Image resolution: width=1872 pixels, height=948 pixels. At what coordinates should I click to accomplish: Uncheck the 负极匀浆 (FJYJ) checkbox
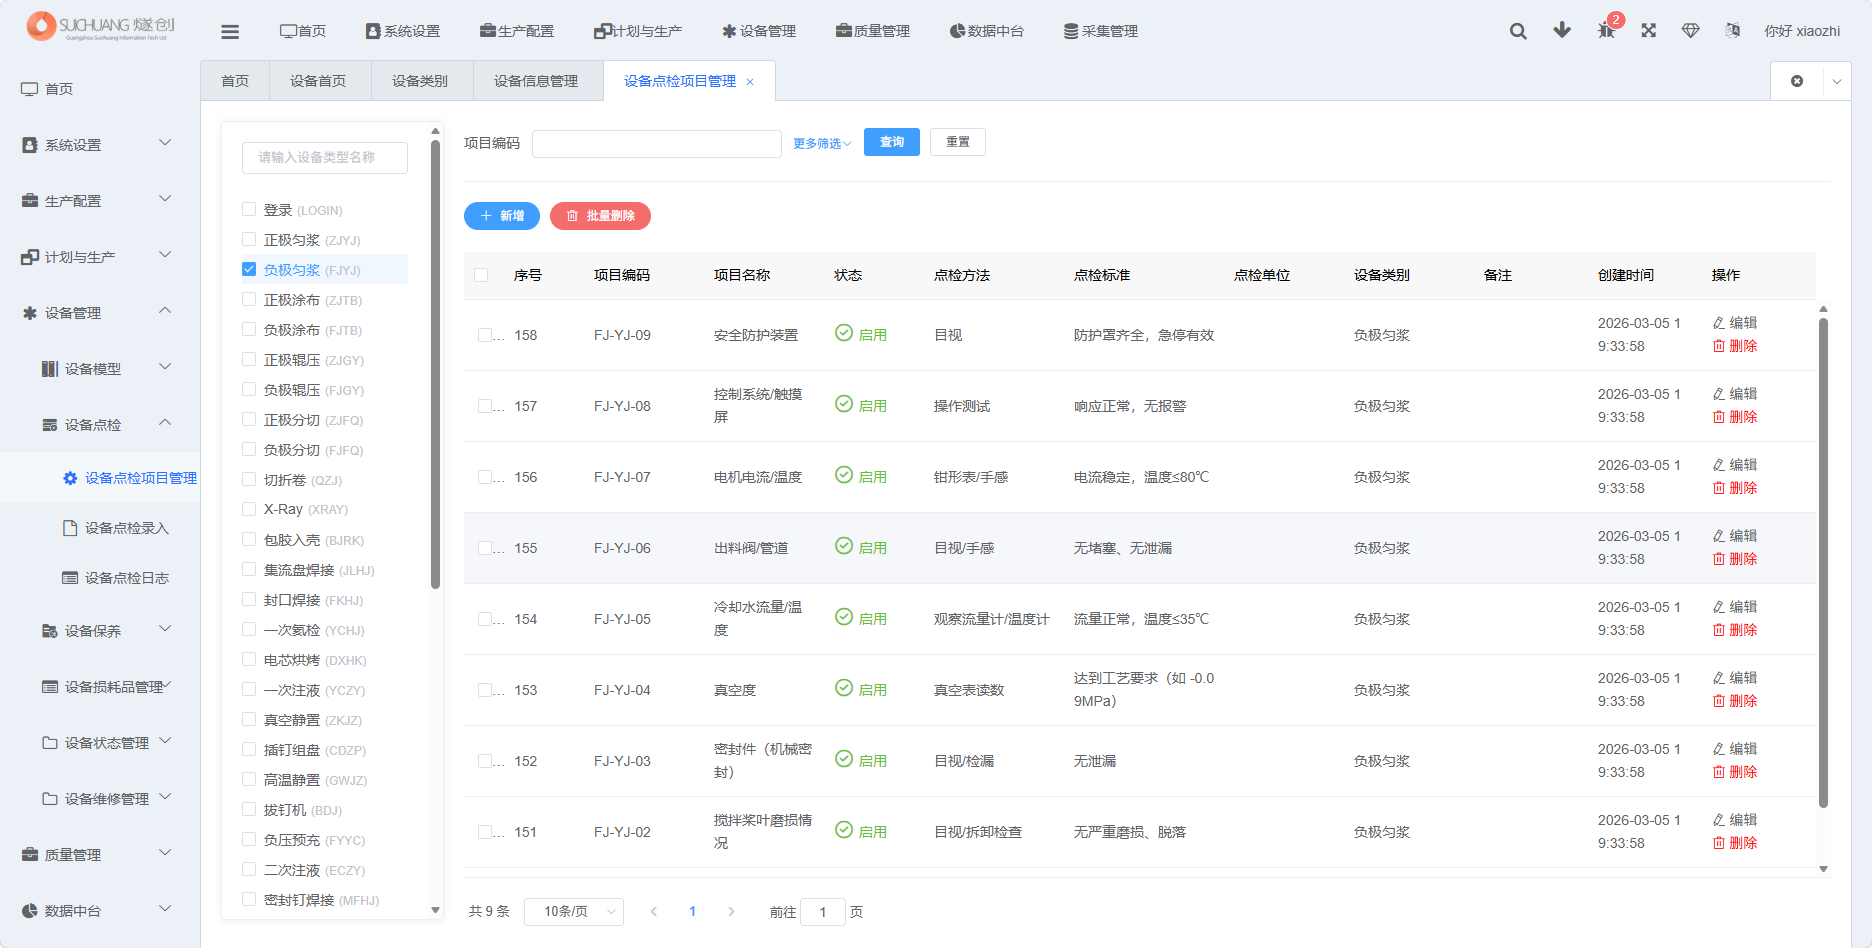(249, 269)
